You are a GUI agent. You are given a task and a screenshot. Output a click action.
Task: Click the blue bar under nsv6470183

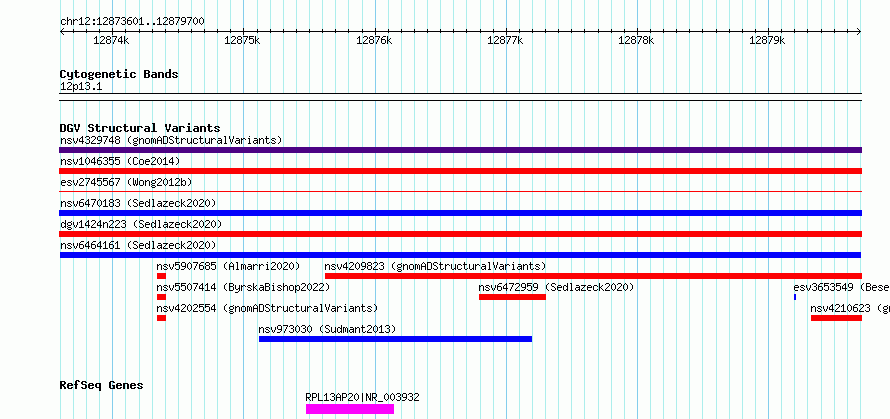[460, 213]
